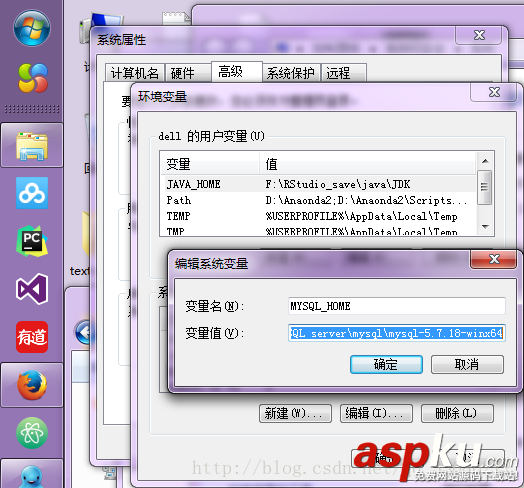Click the D:\Anaonda2 Path value cell

pos(366,200)
